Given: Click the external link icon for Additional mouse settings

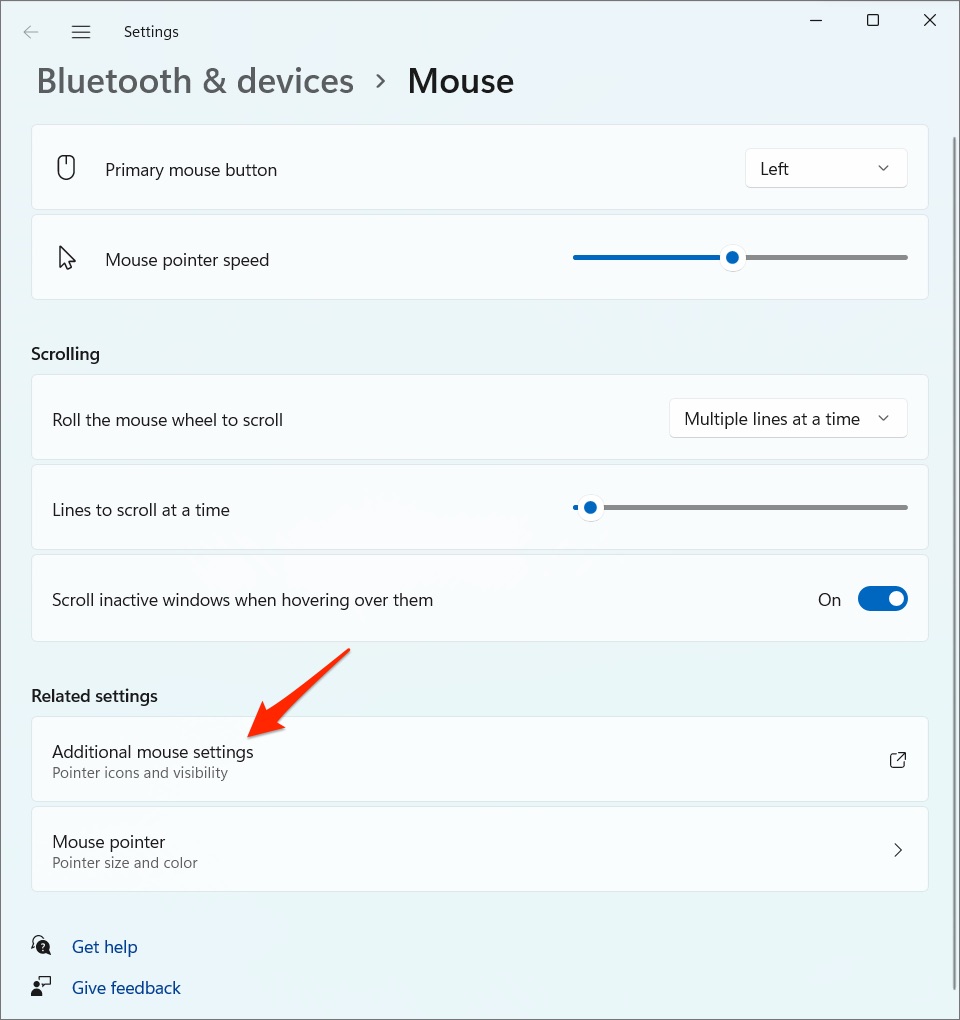Looking at the screenshot, I should pyautogui.click(x=898, y=760).
